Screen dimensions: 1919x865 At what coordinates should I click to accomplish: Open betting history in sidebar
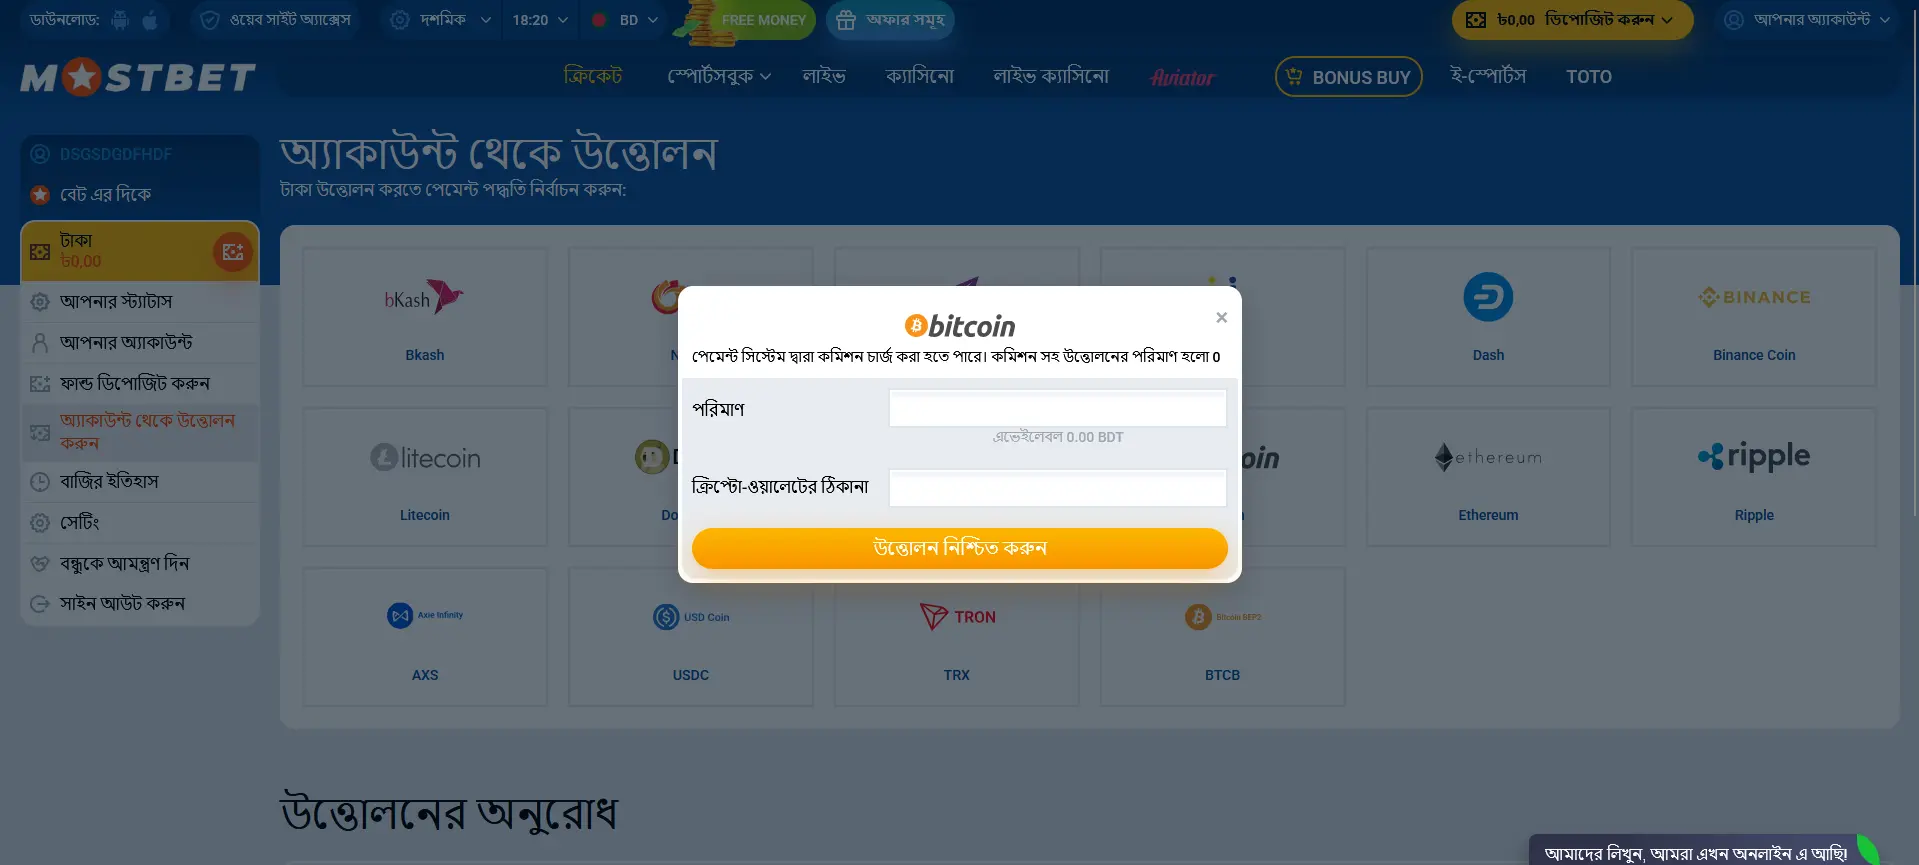[109, 482]
